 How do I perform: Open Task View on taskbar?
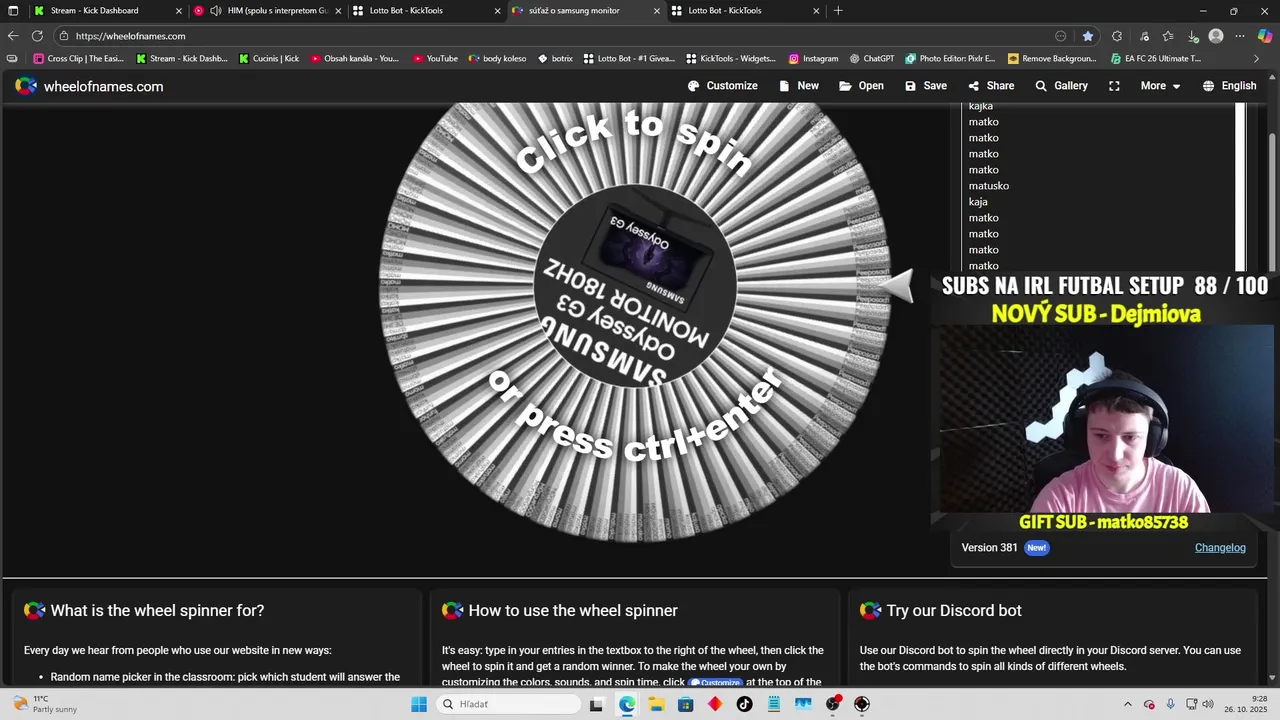(597, 704)
